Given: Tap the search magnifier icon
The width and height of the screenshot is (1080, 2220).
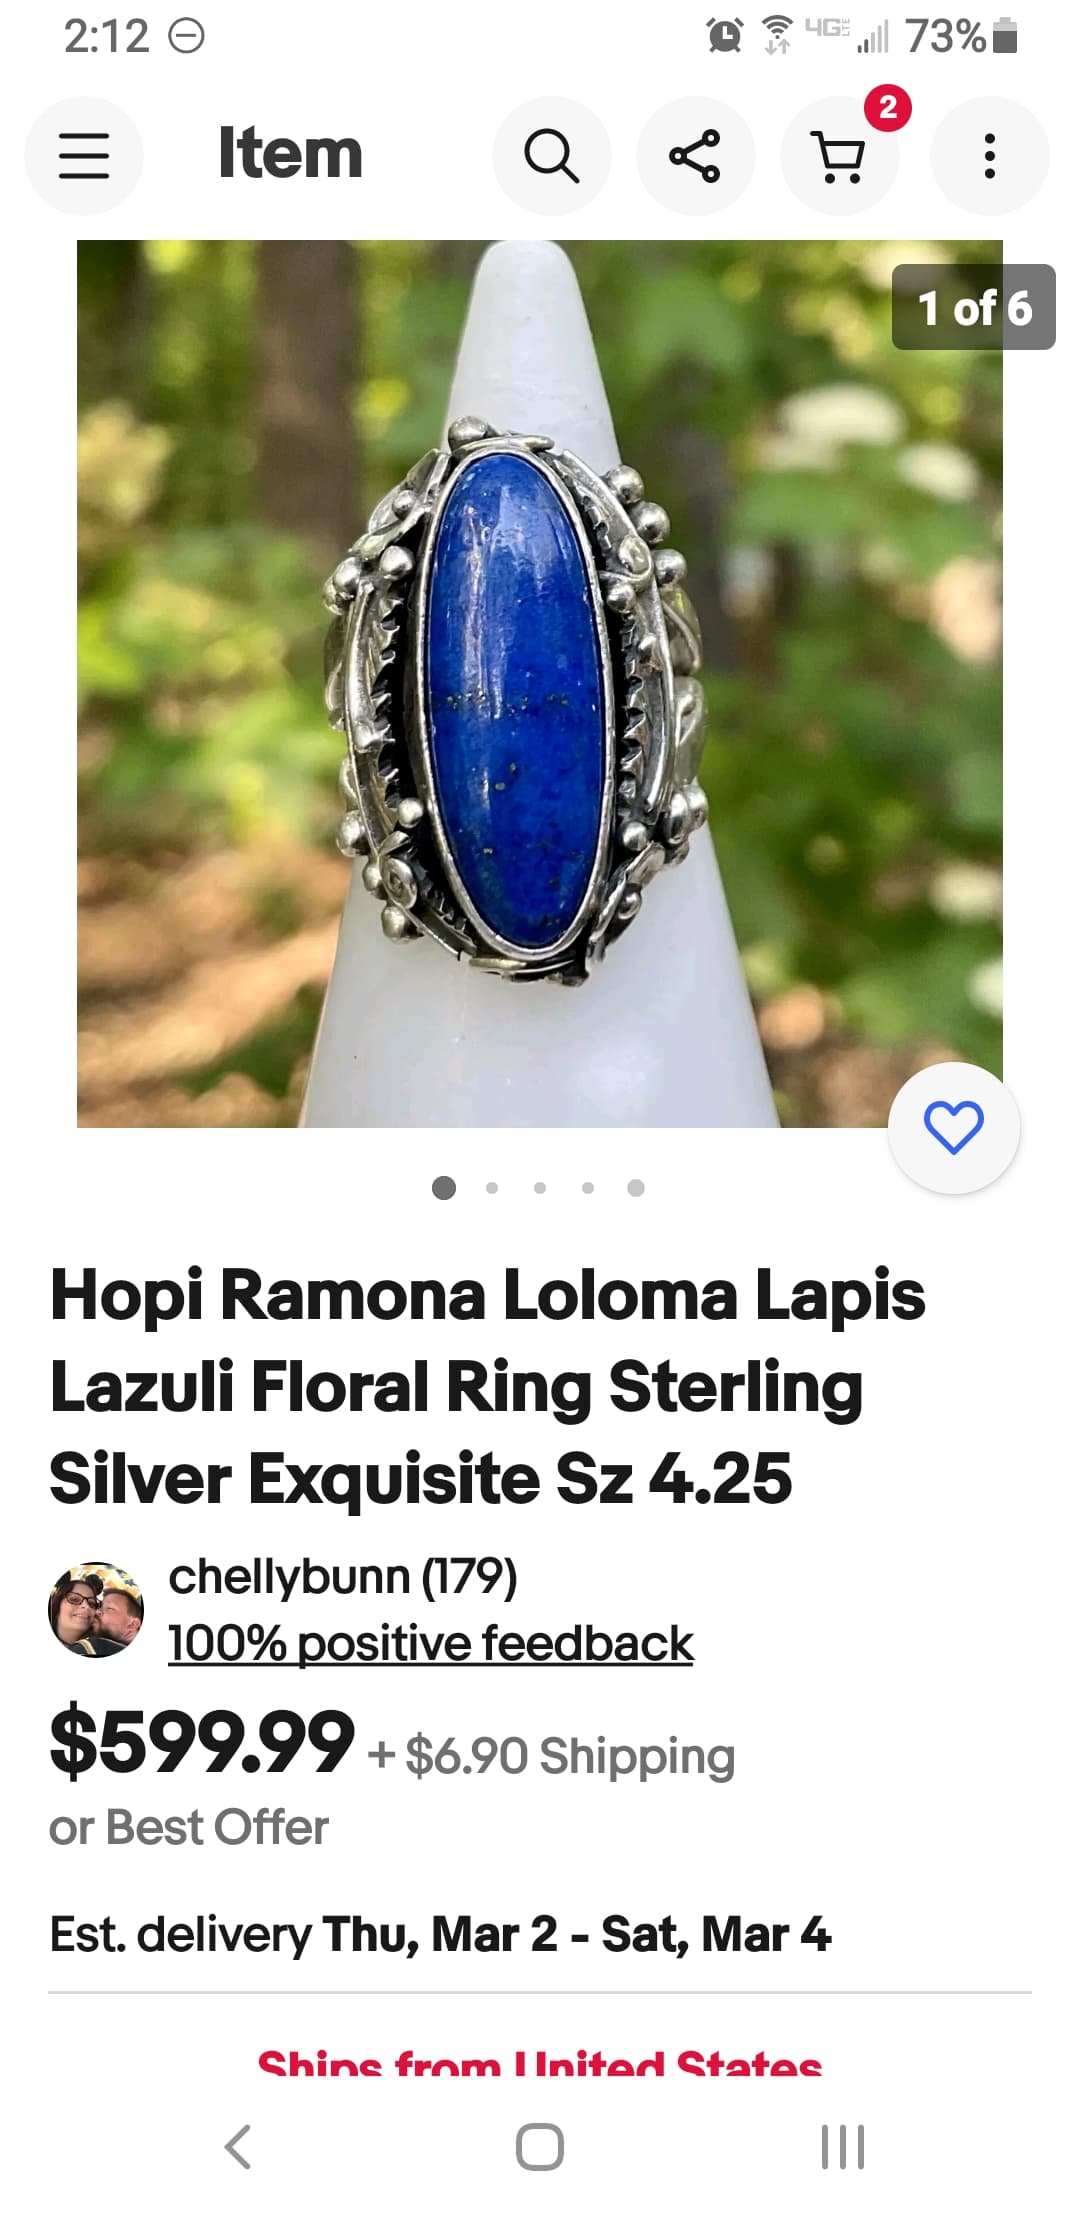Looking at the screenshot, I should pos(551,156).
